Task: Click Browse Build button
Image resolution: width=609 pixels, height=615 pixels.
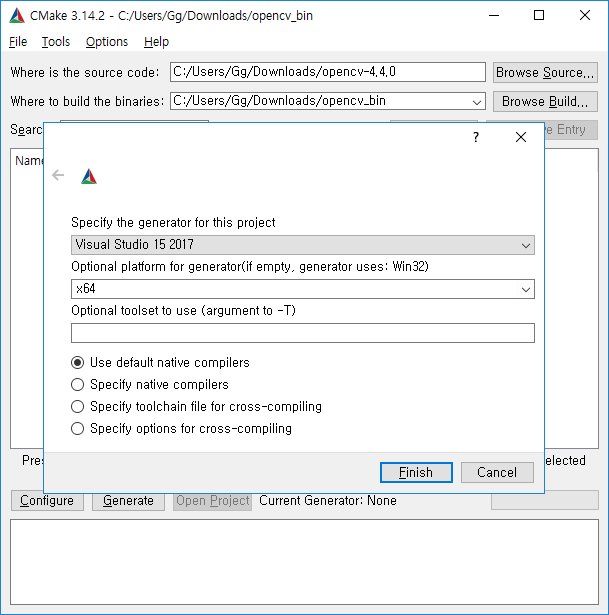Action: (545, 102)
